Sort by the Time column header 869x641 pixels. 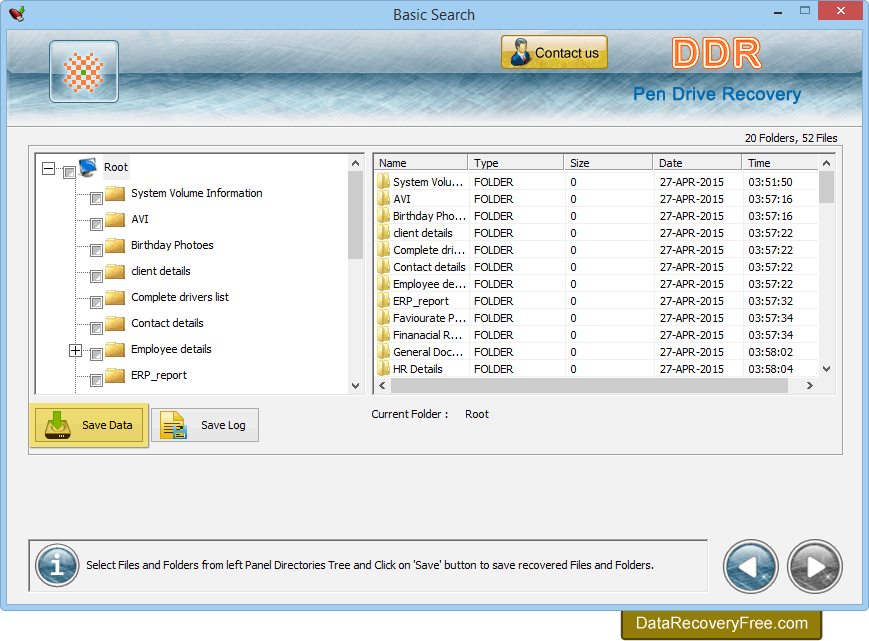[x=780, y=163]
